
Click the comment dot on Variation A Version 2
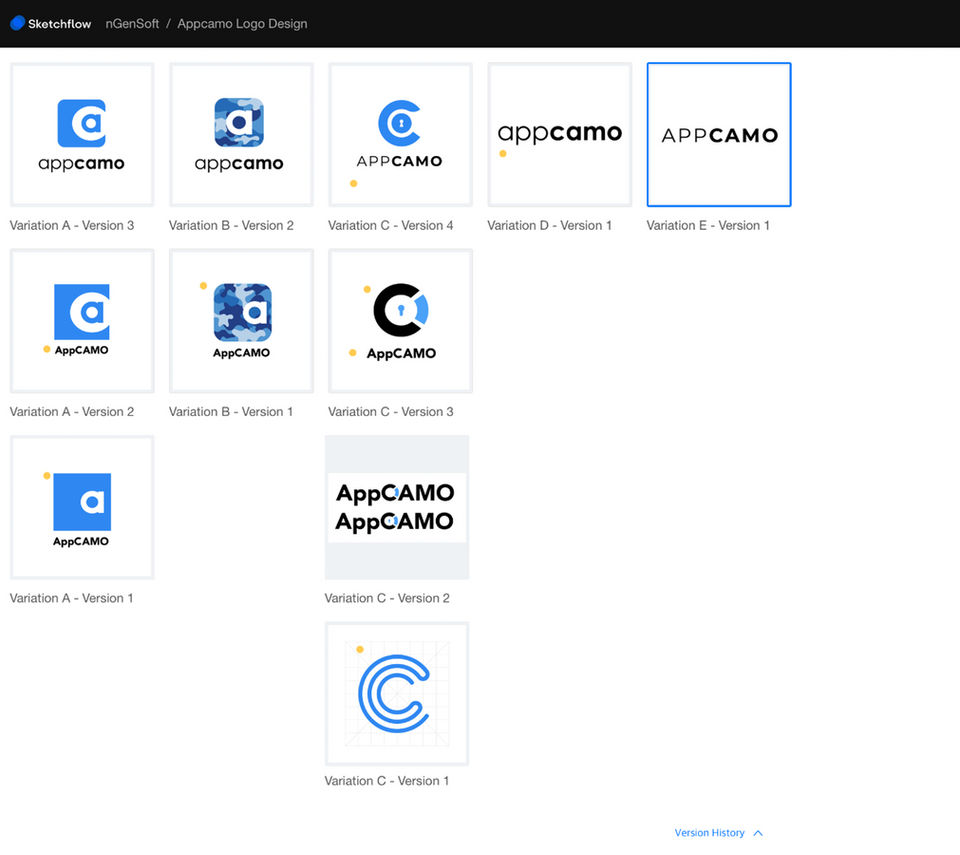47,349
